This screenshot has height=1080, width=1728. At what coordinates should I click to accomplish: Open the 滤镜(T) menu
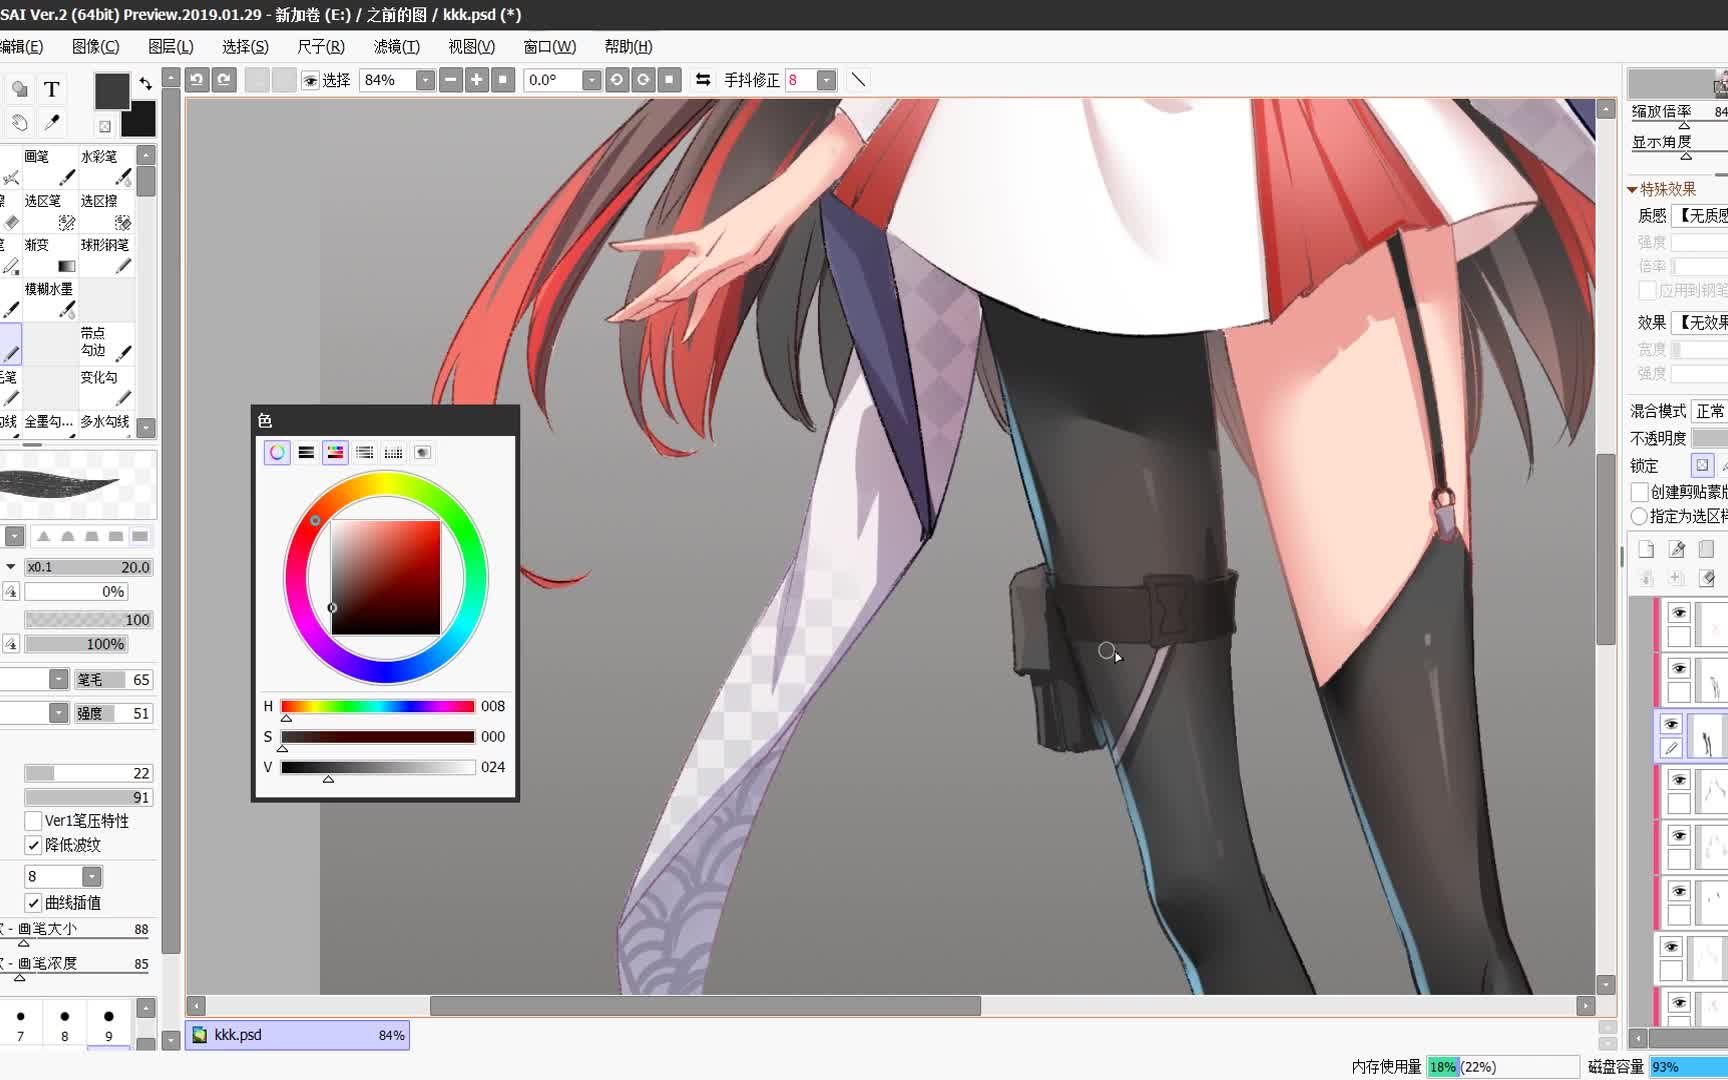point(397,47)
